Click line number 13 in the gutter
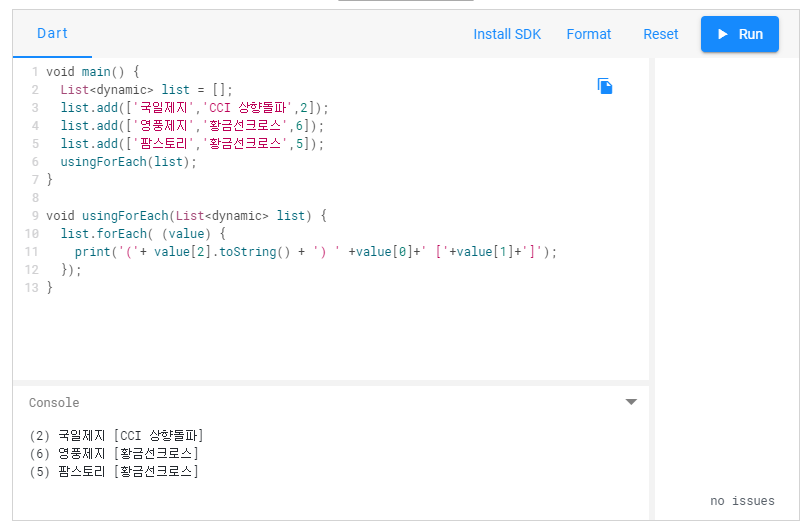This screenshot has width=810, height=527. pyautogui.click(x=32, y=288)
